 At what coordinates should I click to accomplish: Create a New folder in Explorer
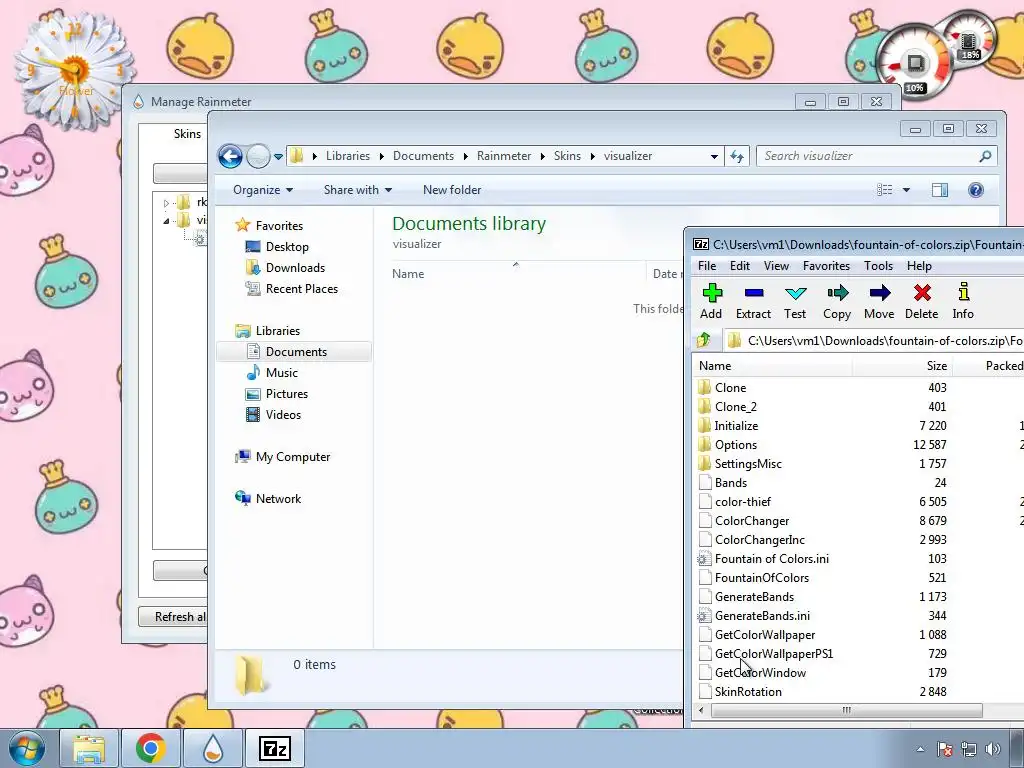452,190
